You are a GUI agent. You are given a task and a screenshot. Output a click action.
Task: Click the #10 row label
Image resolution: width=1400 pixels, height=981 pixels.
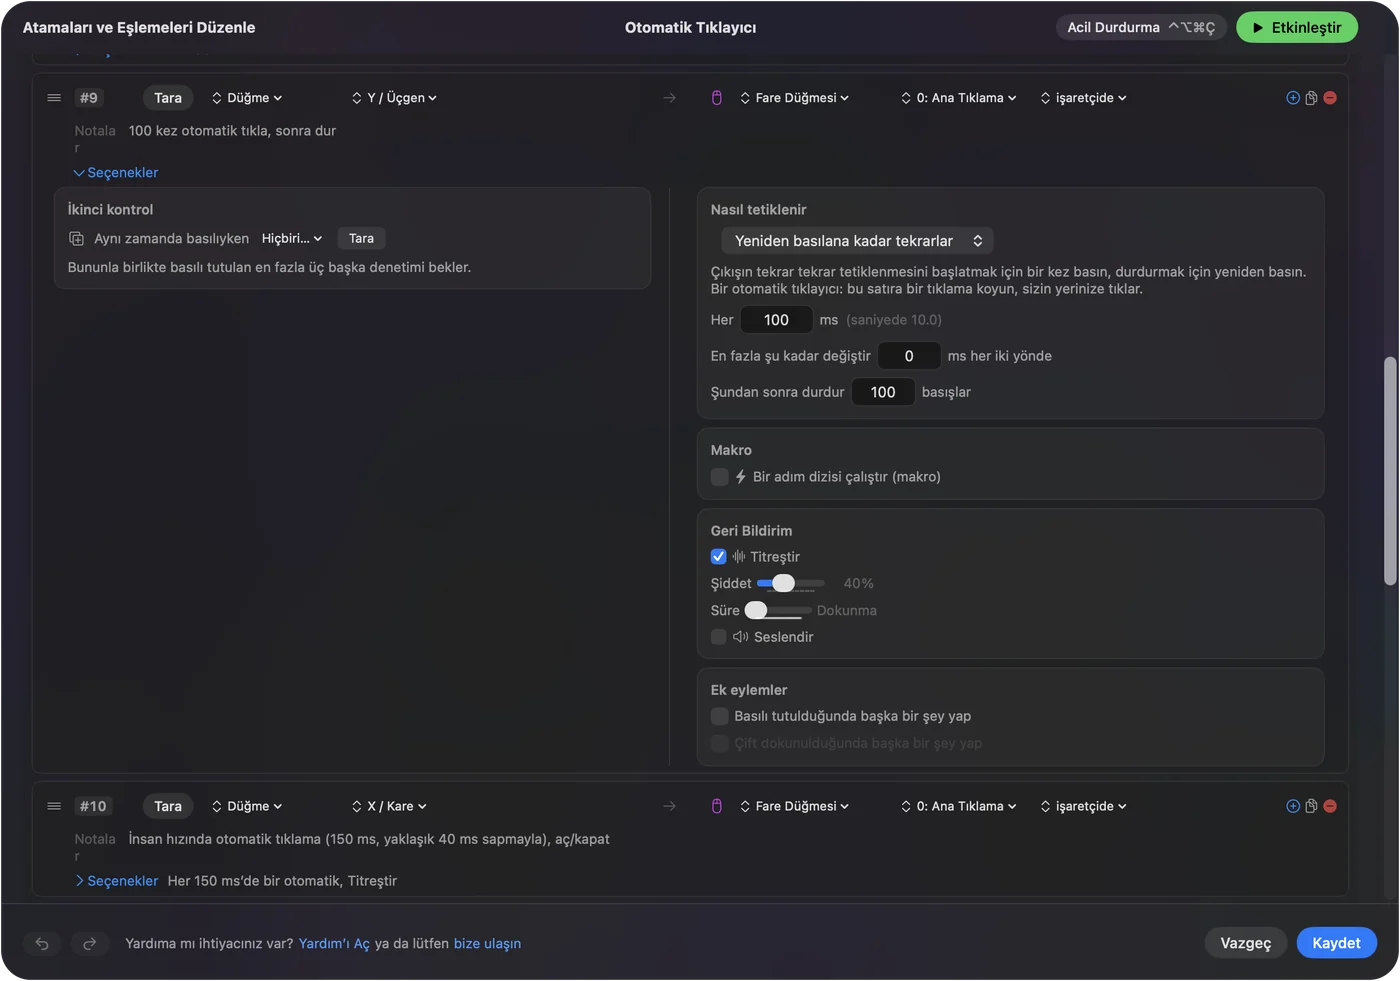click(93, 806)
